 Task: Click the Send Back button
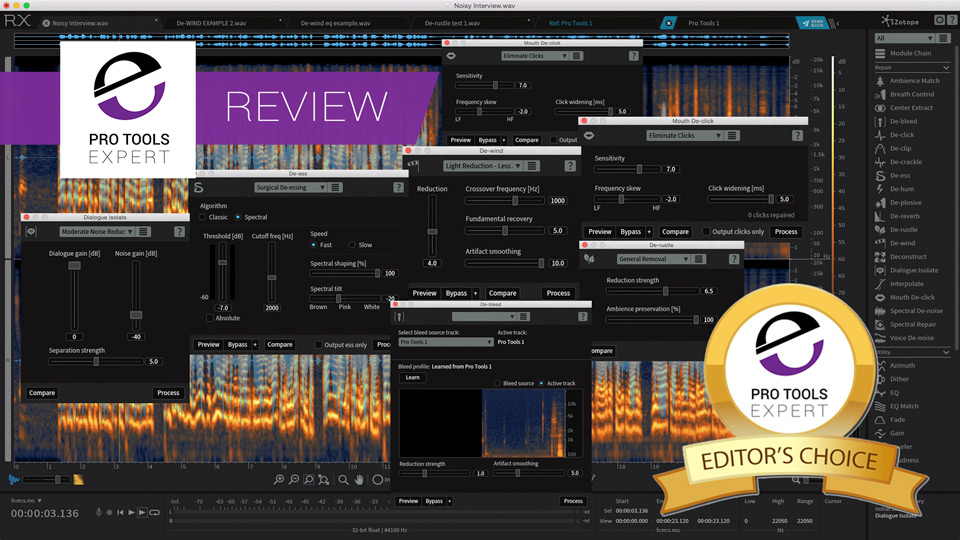812,23
